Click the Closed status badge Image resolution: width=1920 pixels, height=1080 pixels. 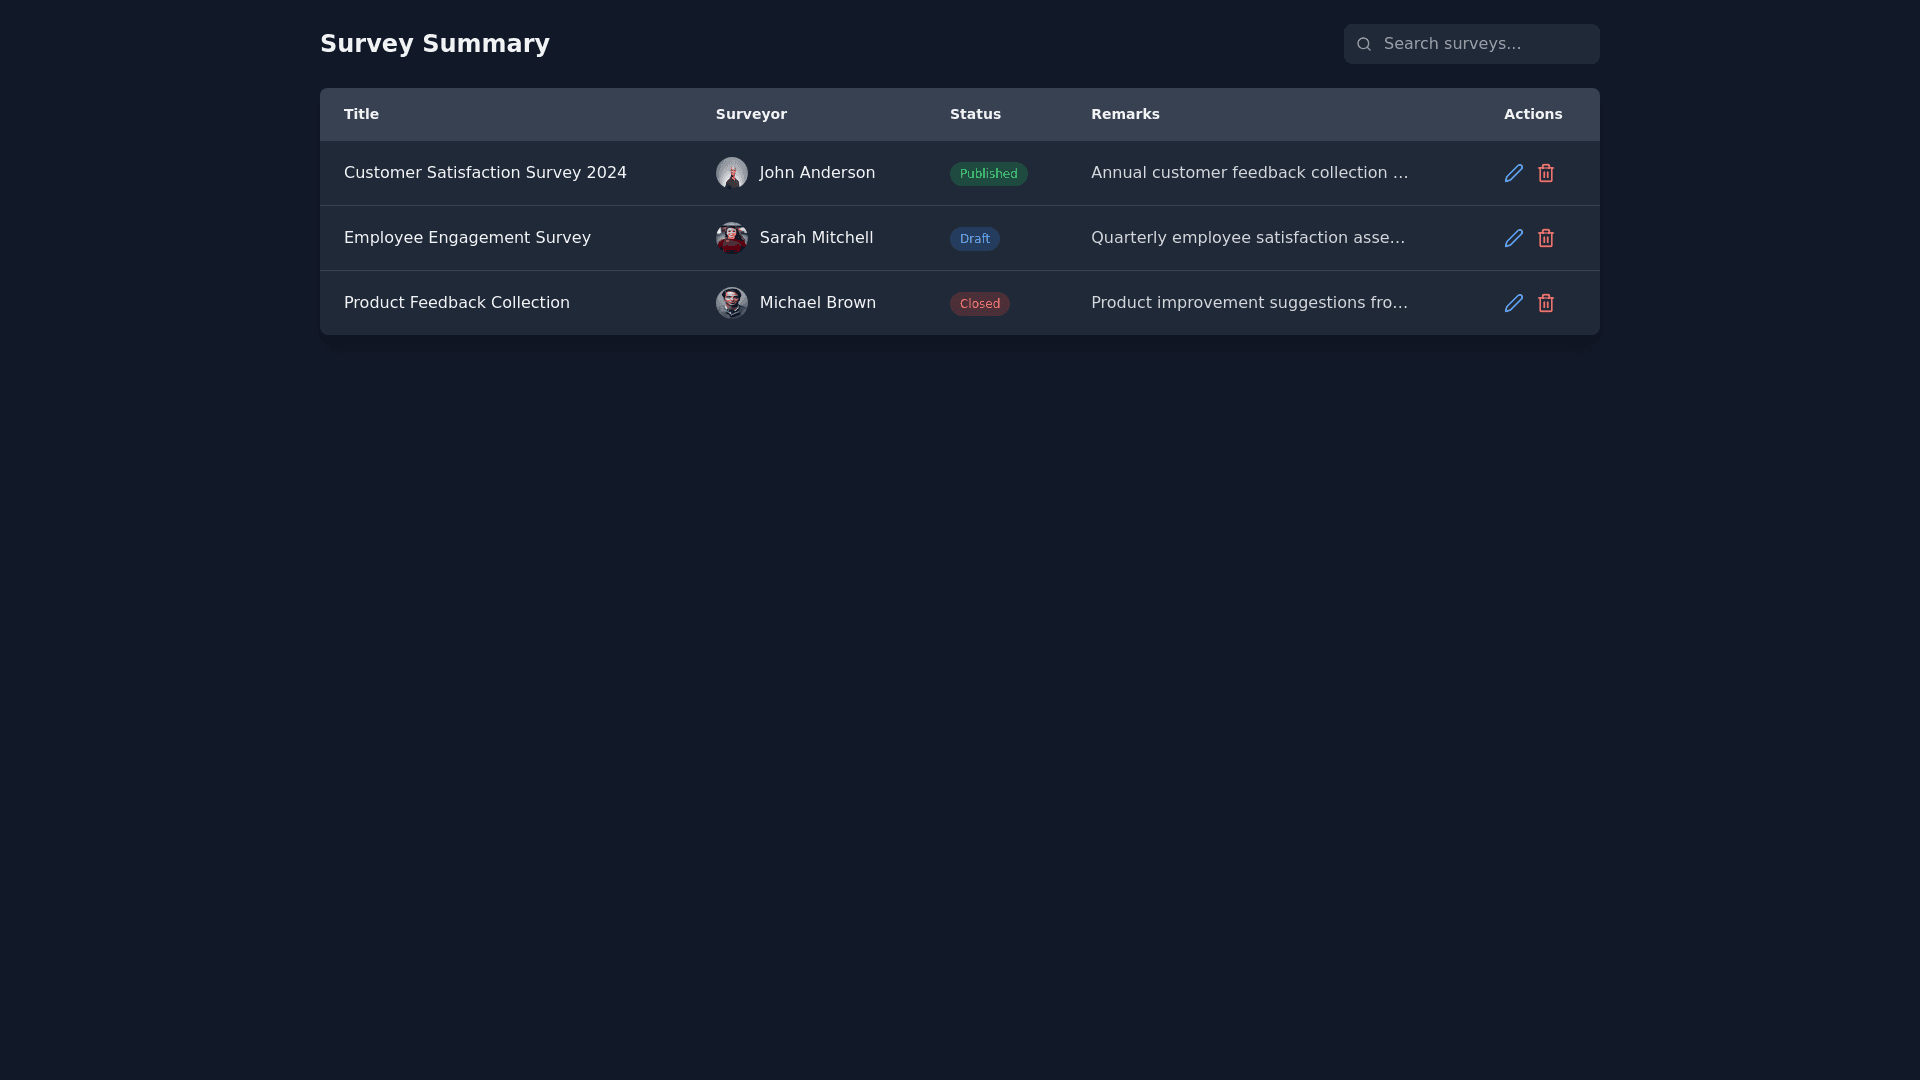pos(979,304)
